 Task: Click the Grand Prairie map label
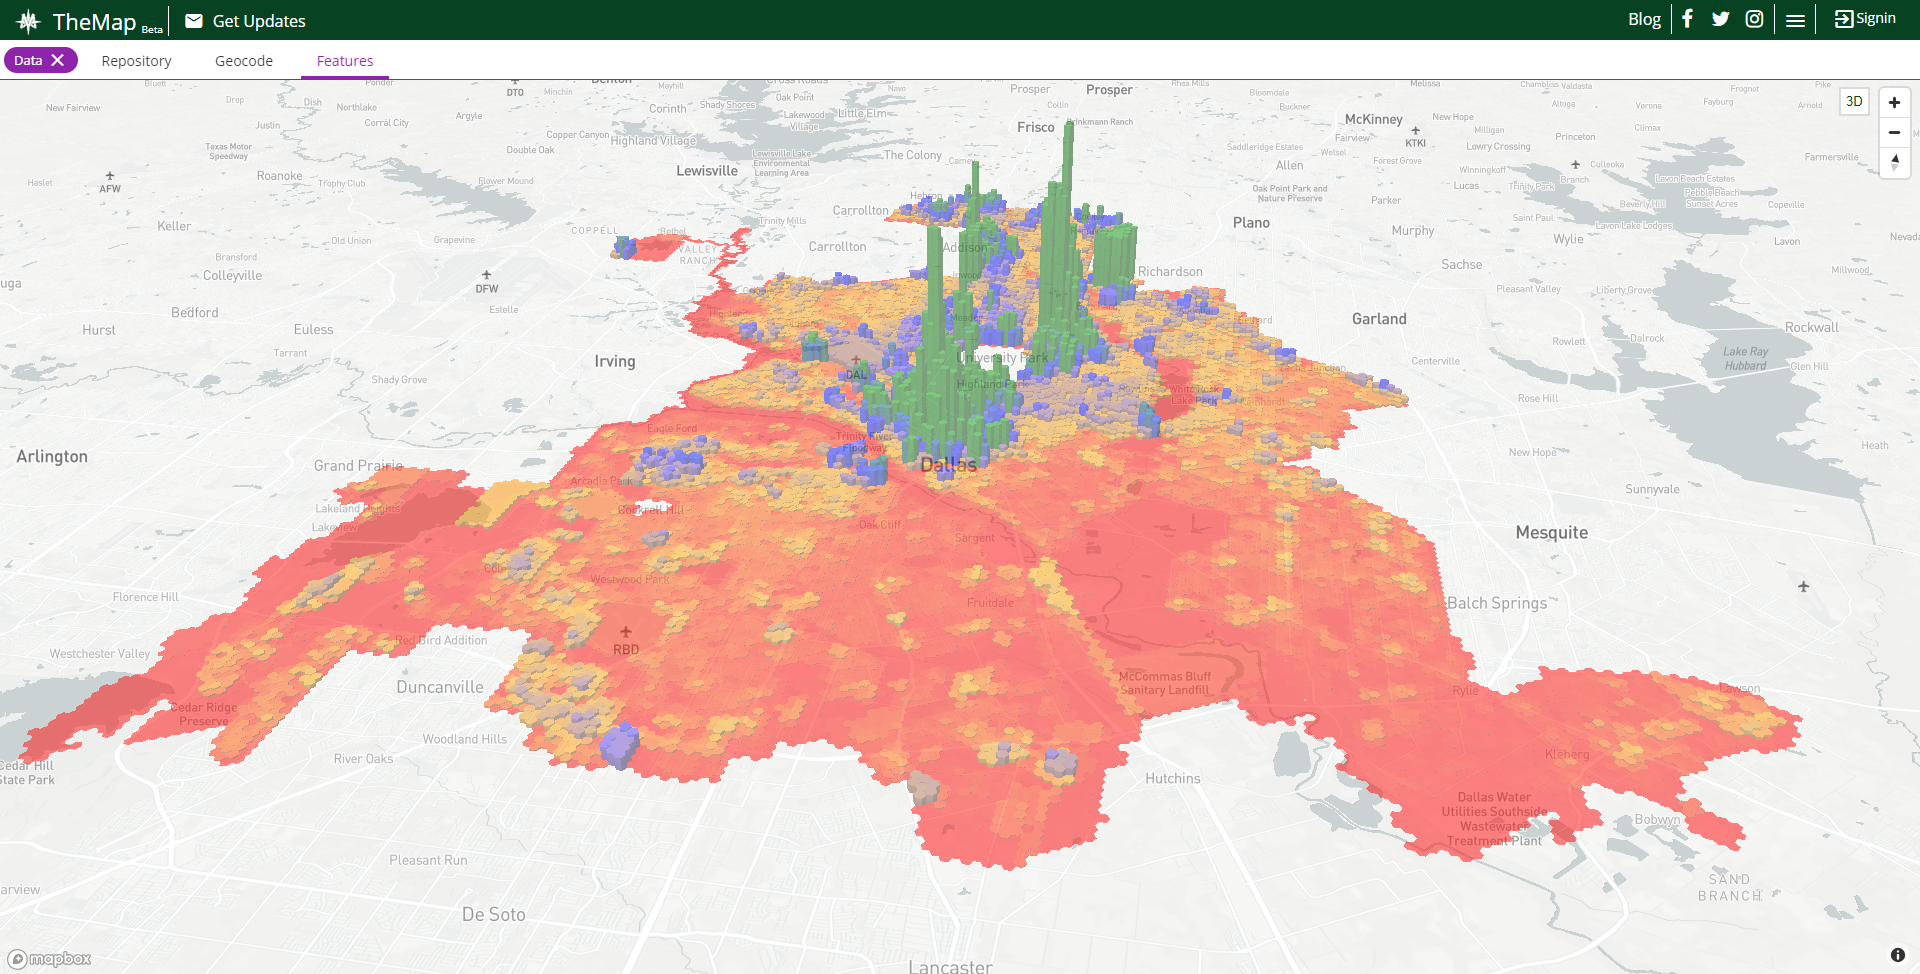coord(358,466)
